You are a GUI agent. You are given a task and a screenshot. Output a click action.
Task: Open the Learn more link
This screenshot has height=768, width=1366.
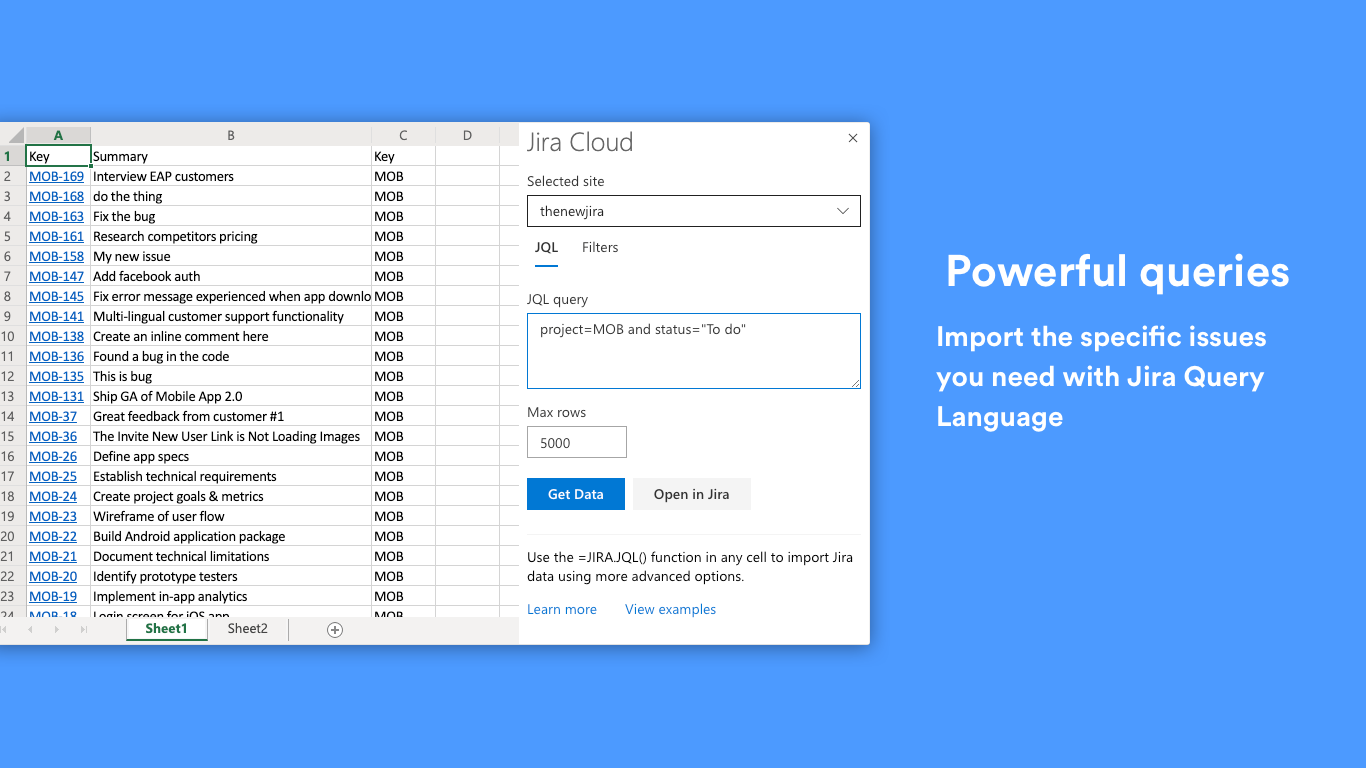(x=562, y=609)
